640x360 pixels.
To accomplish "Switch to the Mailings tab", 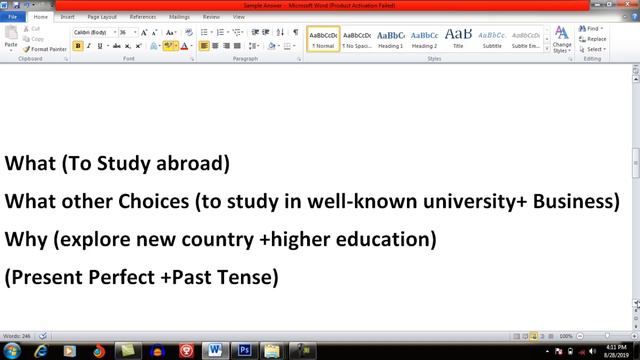I will tap(179, 17).
